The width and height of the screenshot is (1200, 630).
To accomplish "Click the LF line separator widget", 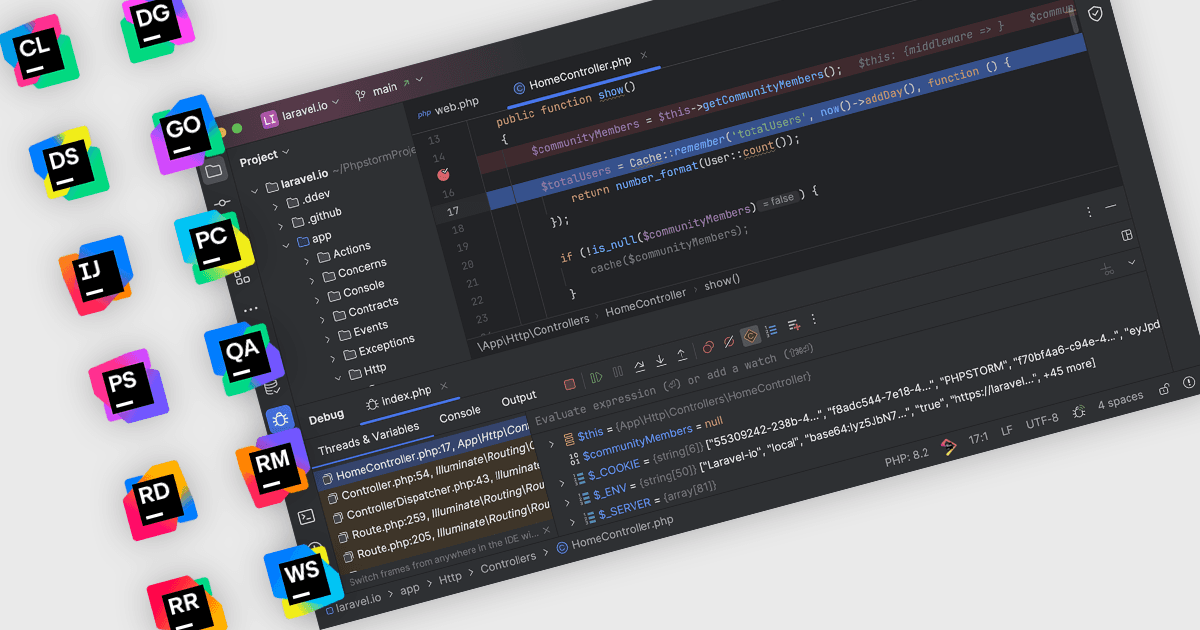I will pyautogui.click(x=1007, y=430).
